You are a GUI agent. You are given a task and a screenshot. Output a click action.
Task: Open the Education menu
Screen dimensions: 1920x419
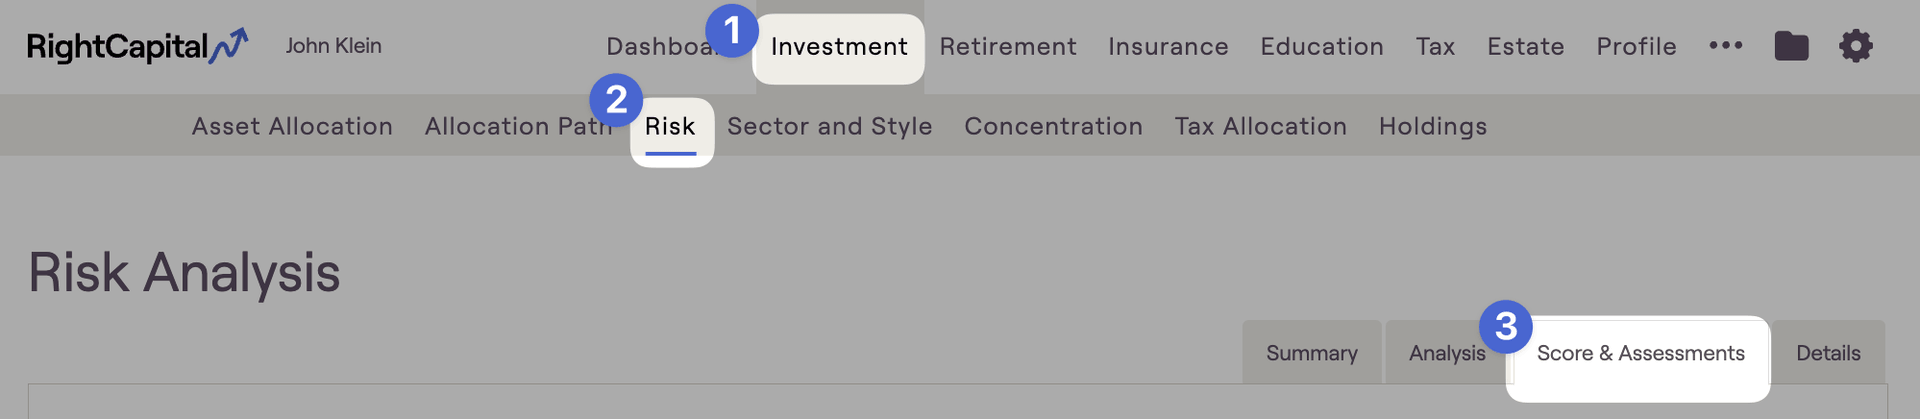tap(1322, 47)
